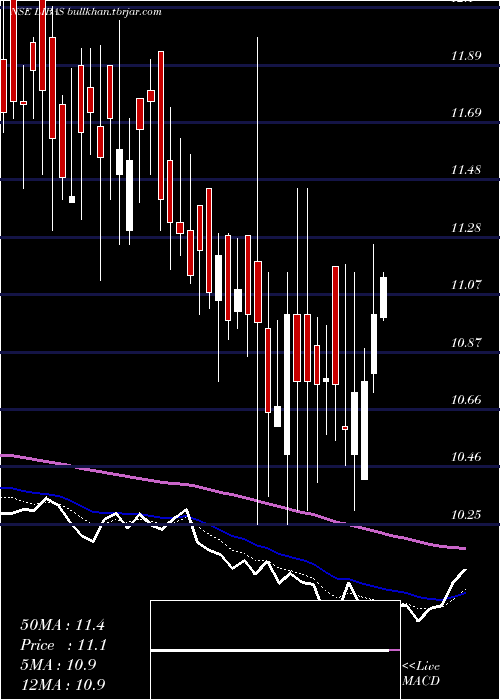Click the 11.89 price axis label
Screen dimensions: 500x700
click(467, 56)
